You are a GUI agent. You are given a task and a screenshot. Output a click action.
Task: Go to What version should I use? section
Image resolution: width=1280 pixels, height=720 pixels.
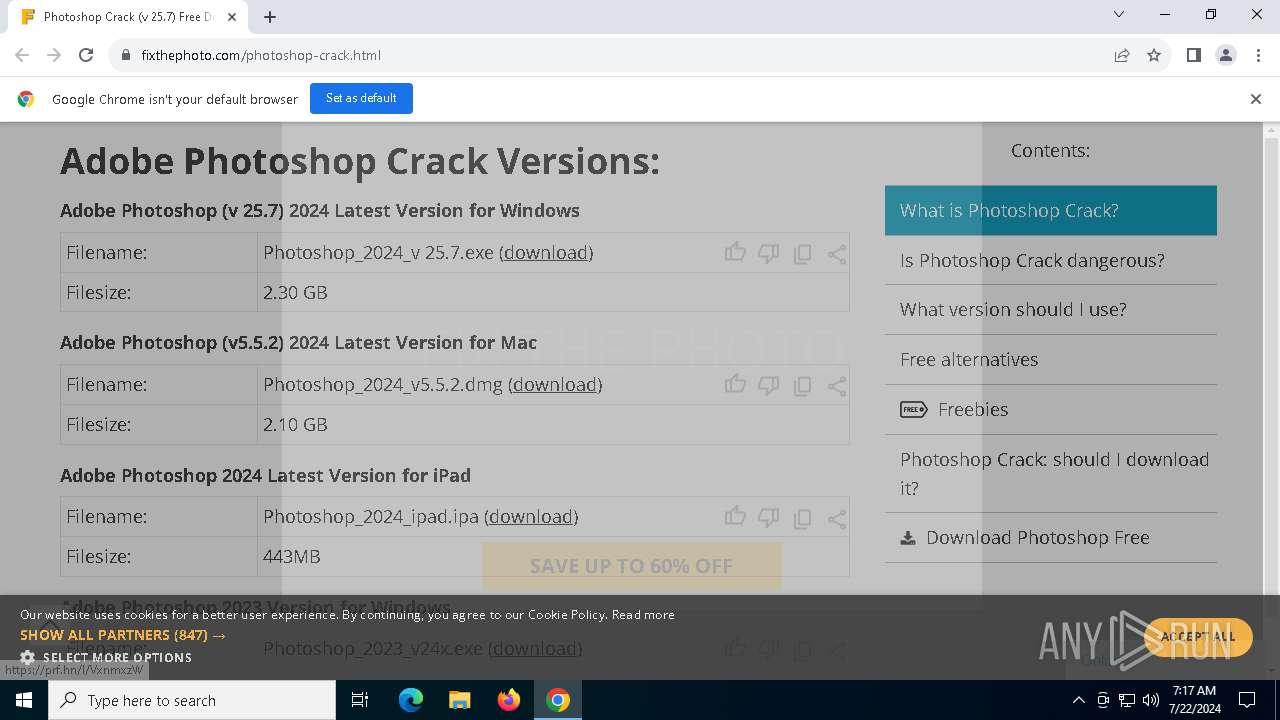pos(1051,309)
